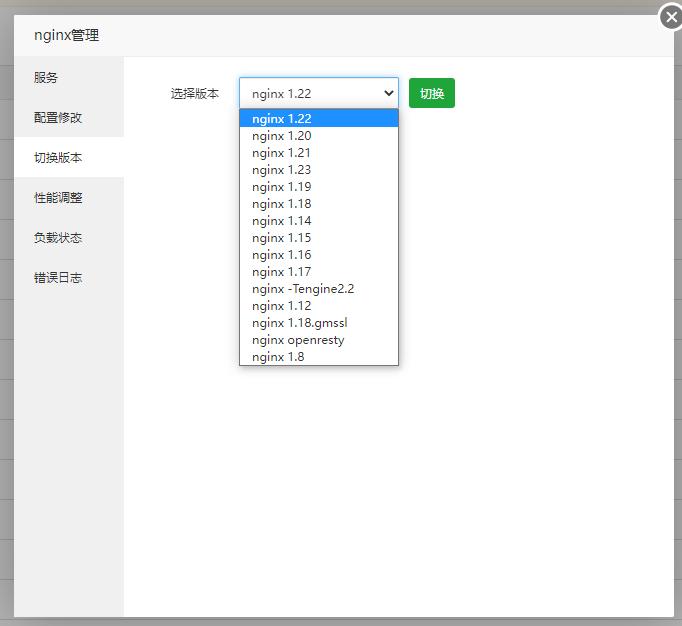Screen dimensions: 682x626
Task: Close the nginx管理 dialog
Action: 671,18
